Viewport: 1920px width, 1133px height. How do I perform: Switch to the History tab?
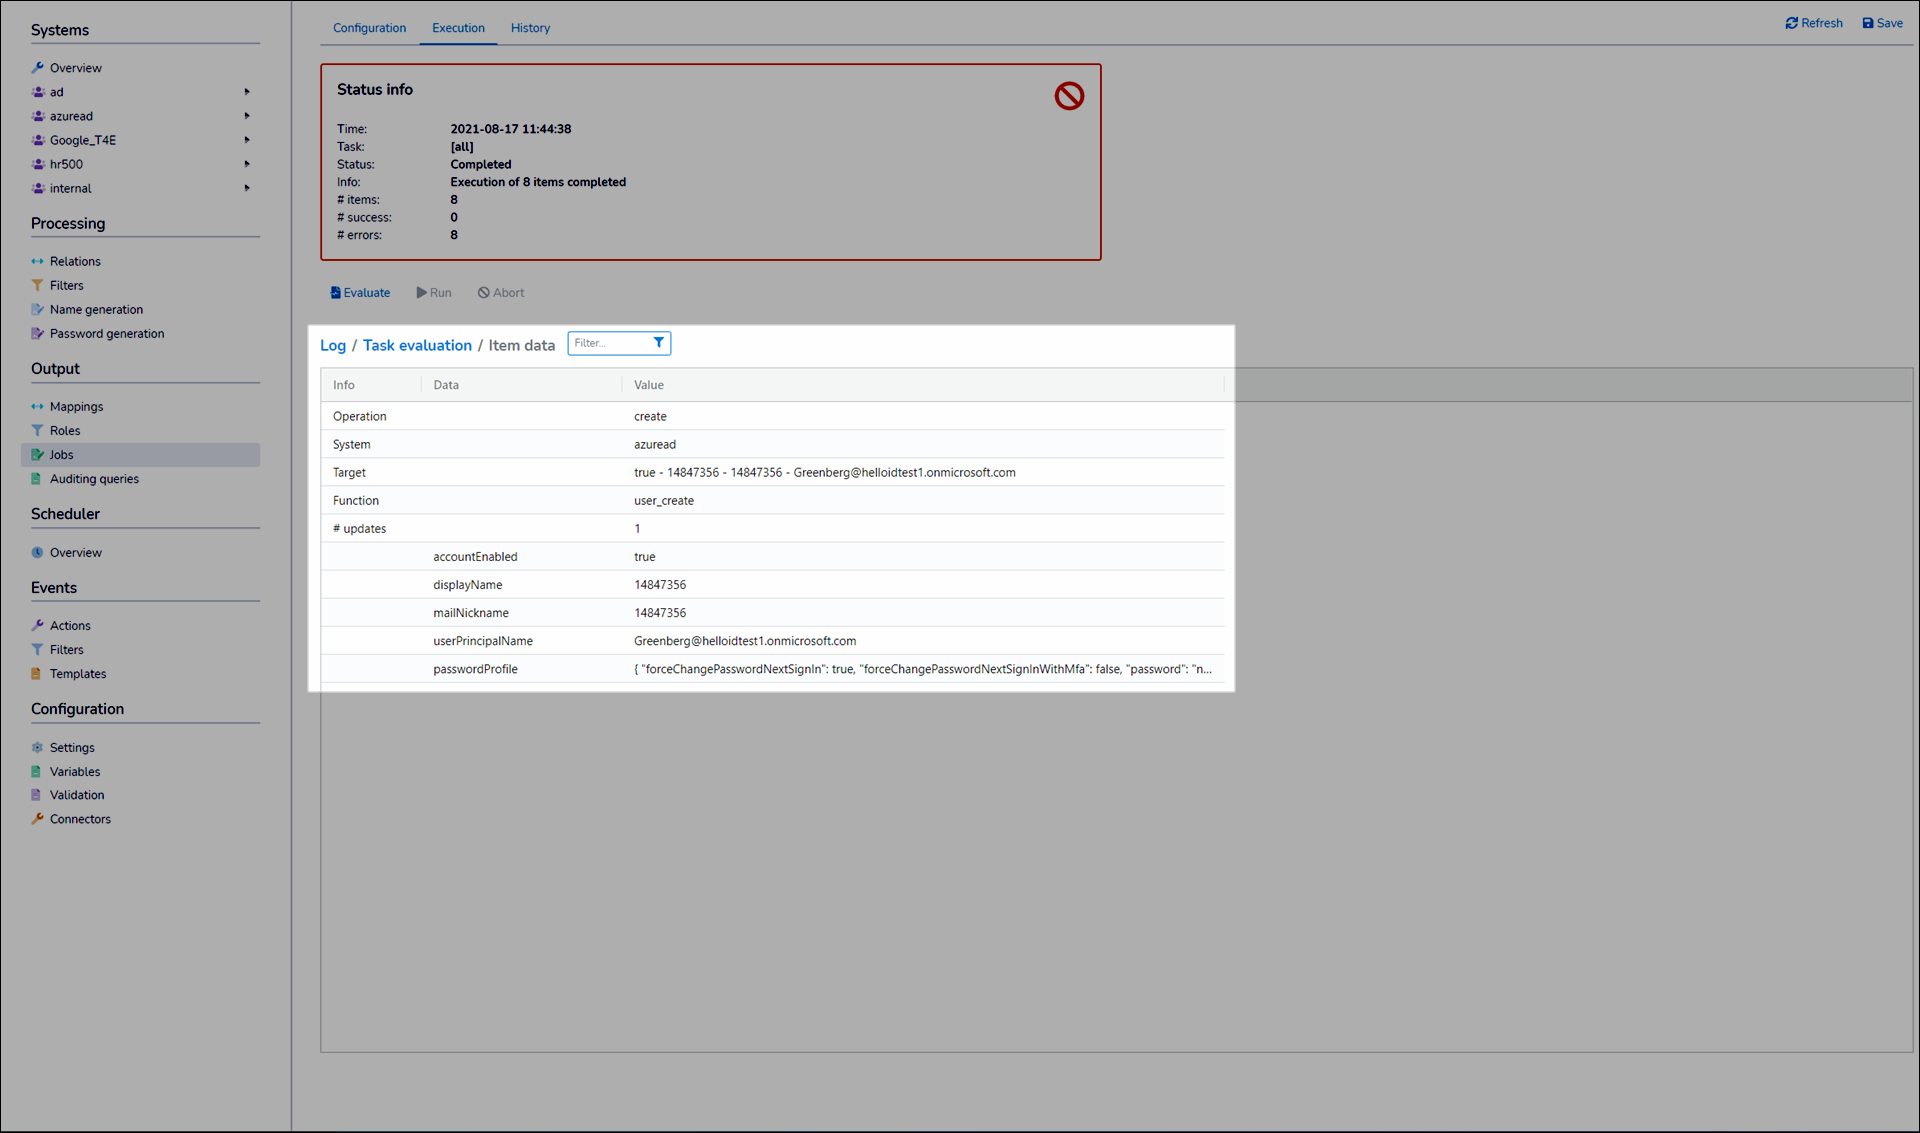[x=530, y=28]
